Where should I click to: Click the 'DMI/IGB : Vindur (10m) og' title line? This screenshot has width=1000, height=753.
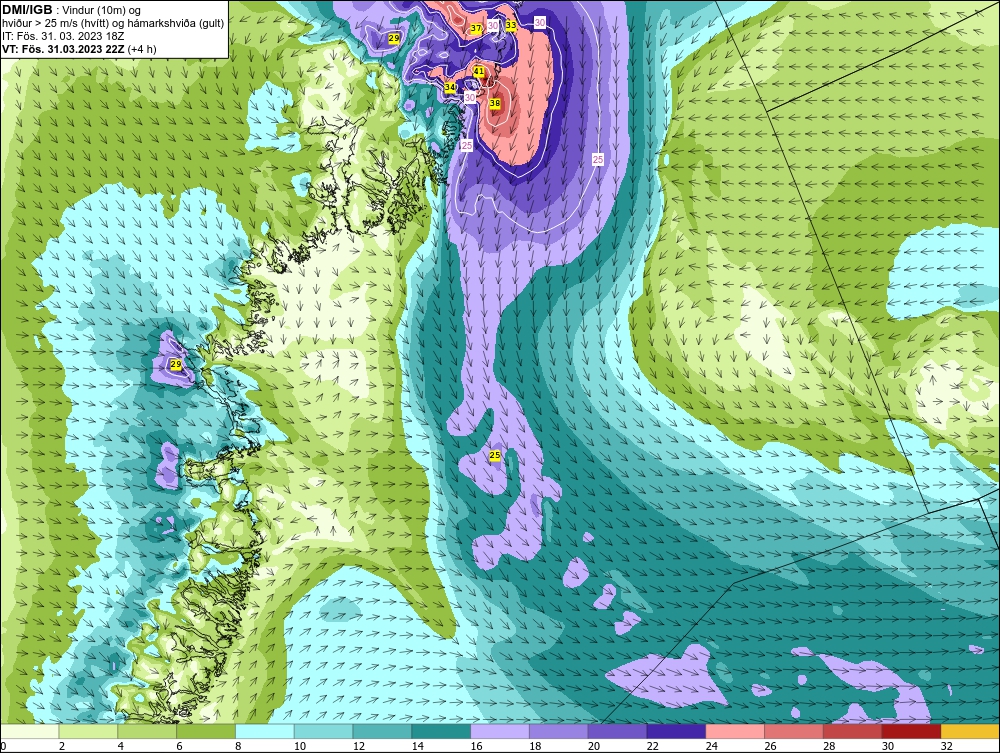pyautogui.click(x=72, y=10)
